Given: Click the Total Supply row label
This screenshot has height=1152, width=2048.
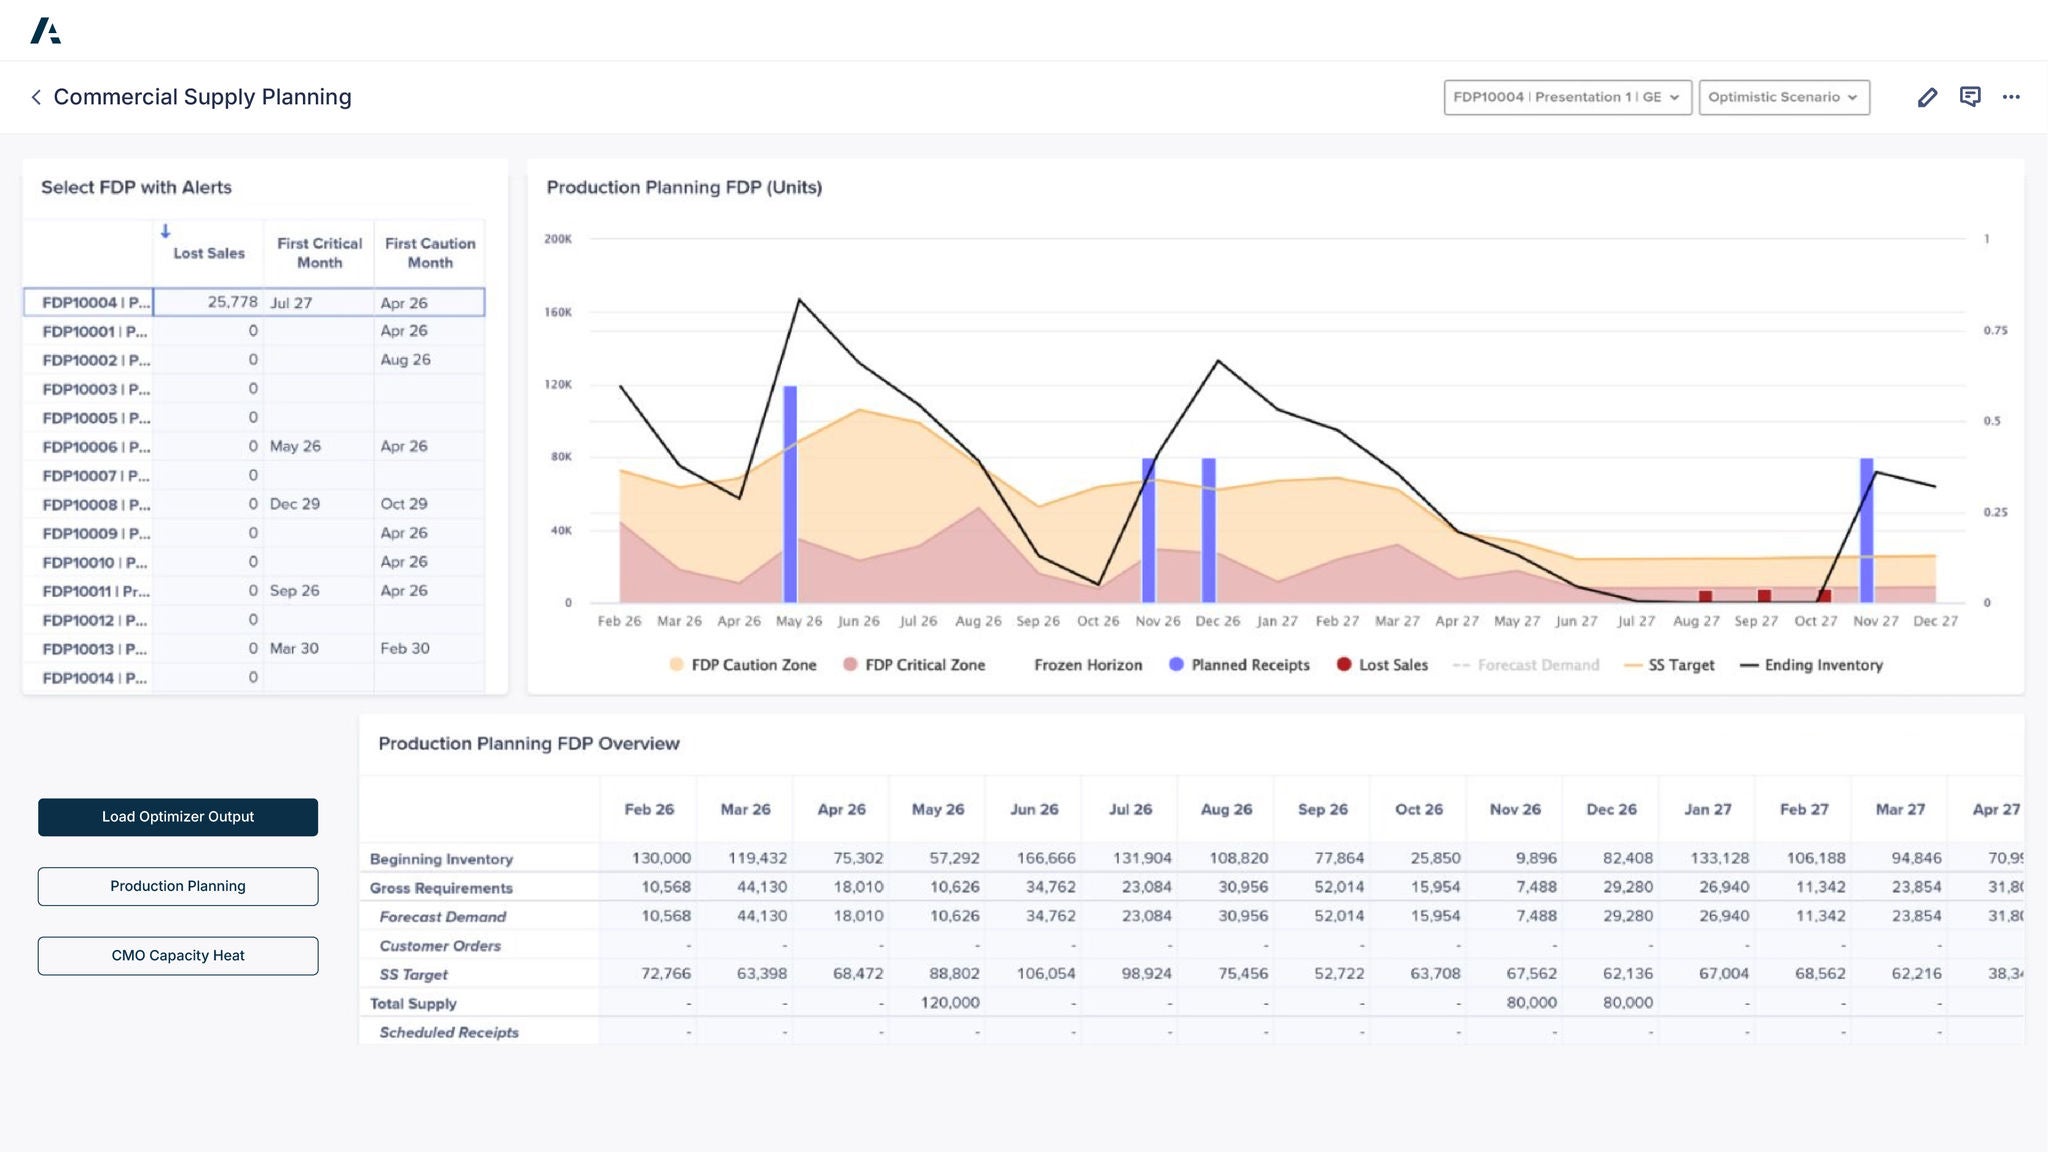Looking at the screenshot, I should 413,1004.
